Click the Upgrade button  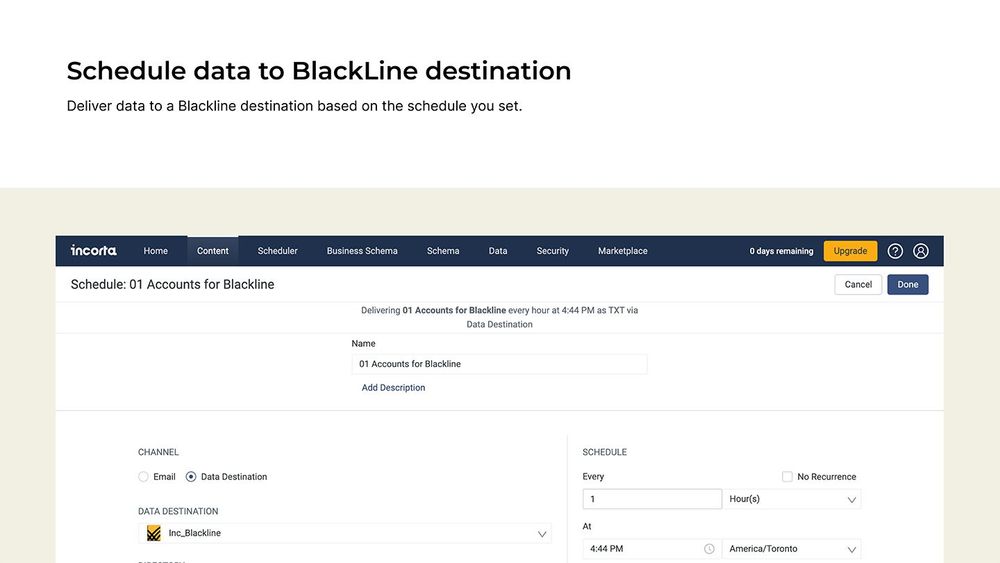(x=850, y=251)
